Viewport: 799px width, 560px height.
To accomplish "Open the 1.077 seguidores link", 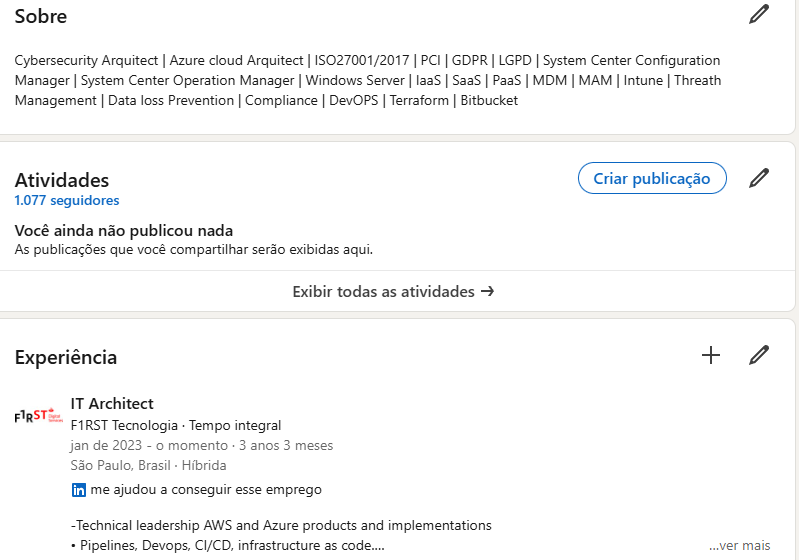I will (66, 200).
